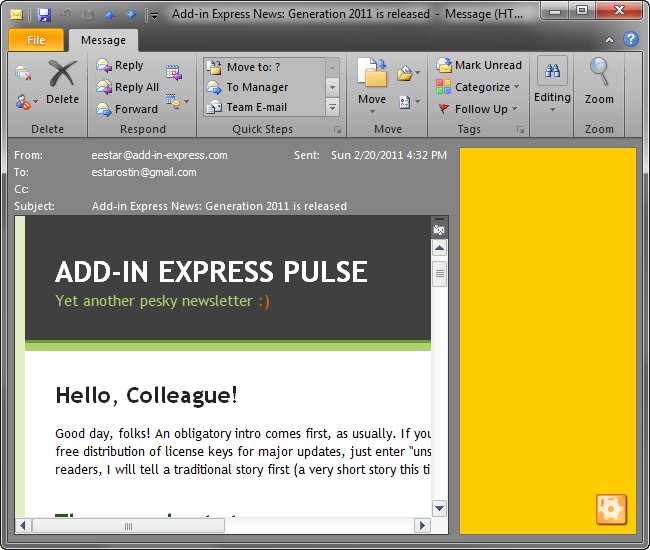Choose Team E-mail quick step
The image size is (650, 550).
[264, 107]
